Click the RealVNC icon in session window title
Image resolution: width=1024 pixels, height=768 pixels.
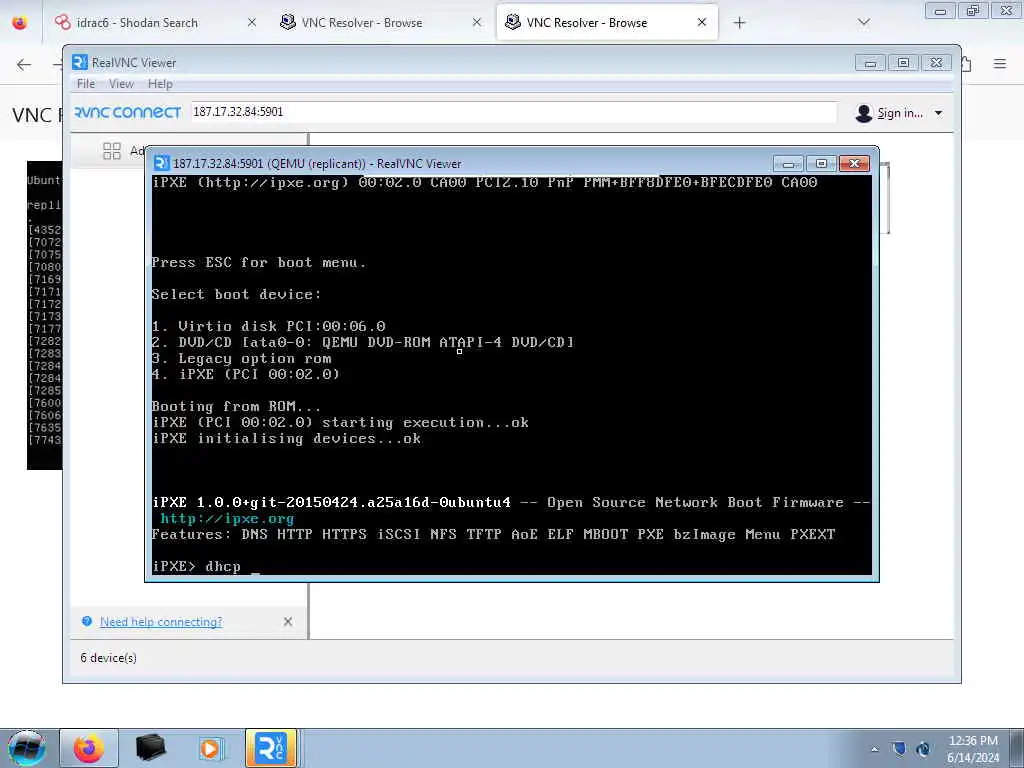click(161, 163)
